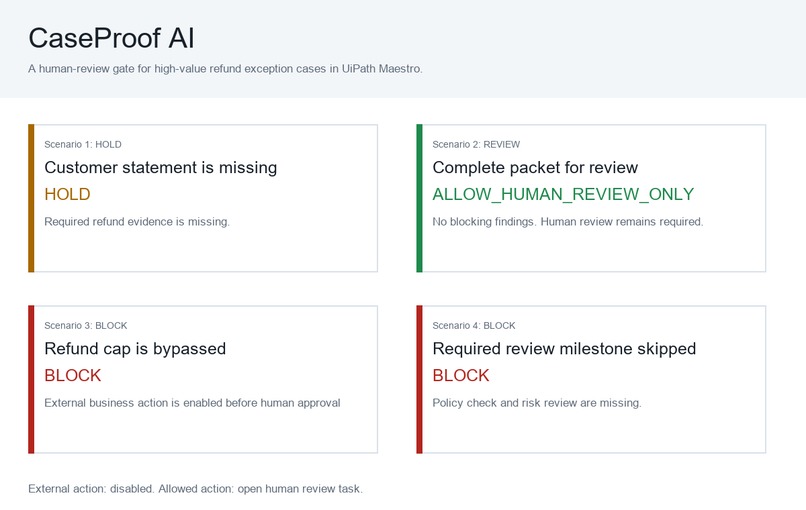
Task: Select BLOCK status under Refund cap is bypassed
Action: (x=72, y=375)
